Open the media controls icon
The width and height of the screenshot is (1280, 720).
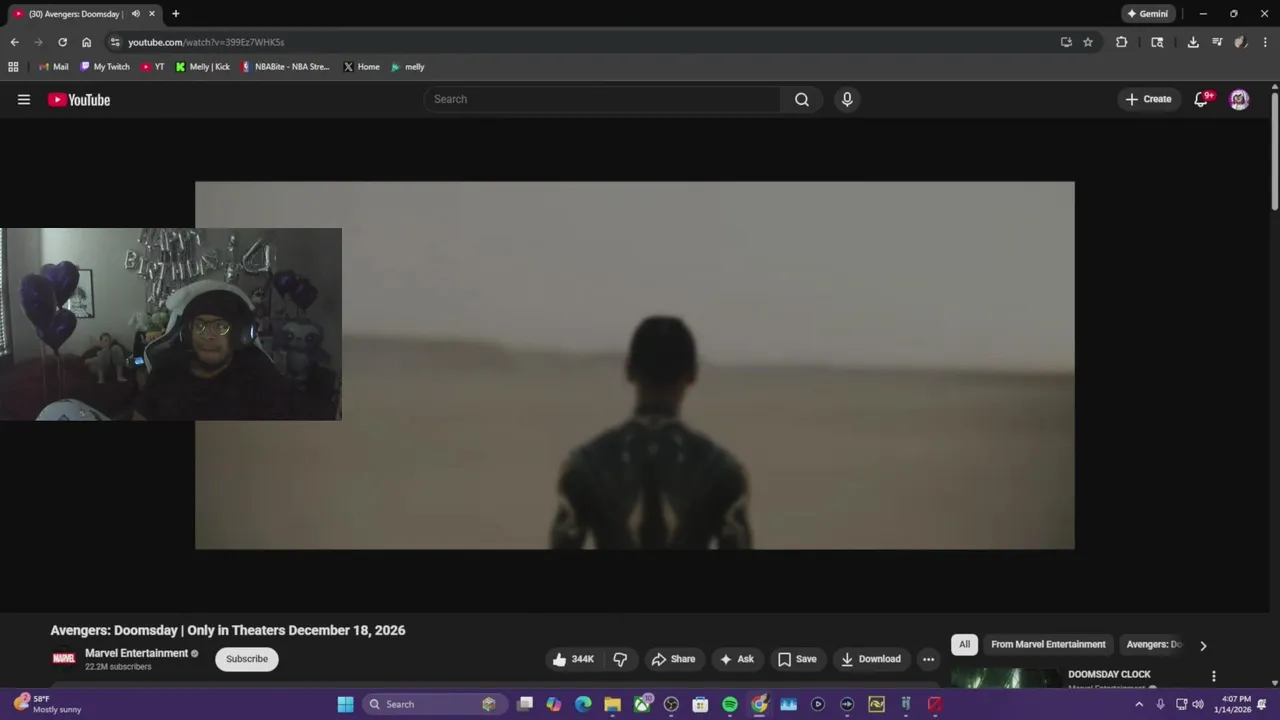click(x=1217, y=42)
